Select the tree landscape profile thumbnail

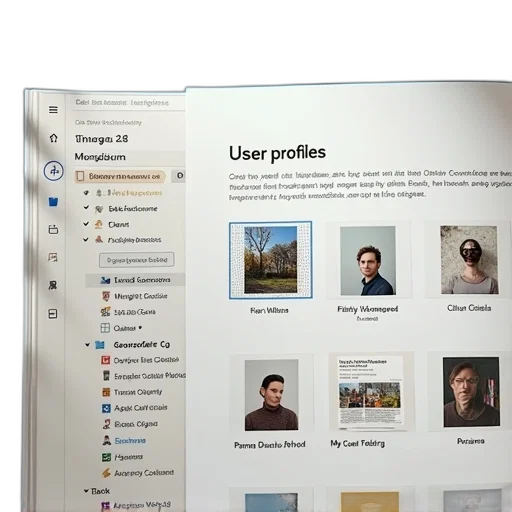271,260
